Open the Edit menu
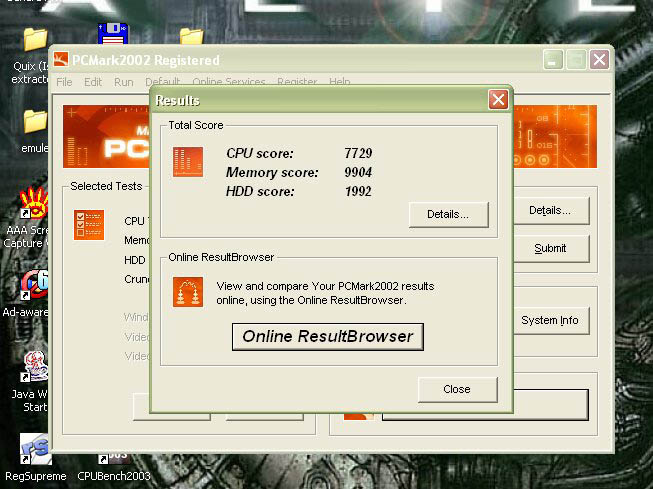Viewport: 653px width, 489px height. pos(93,82)
